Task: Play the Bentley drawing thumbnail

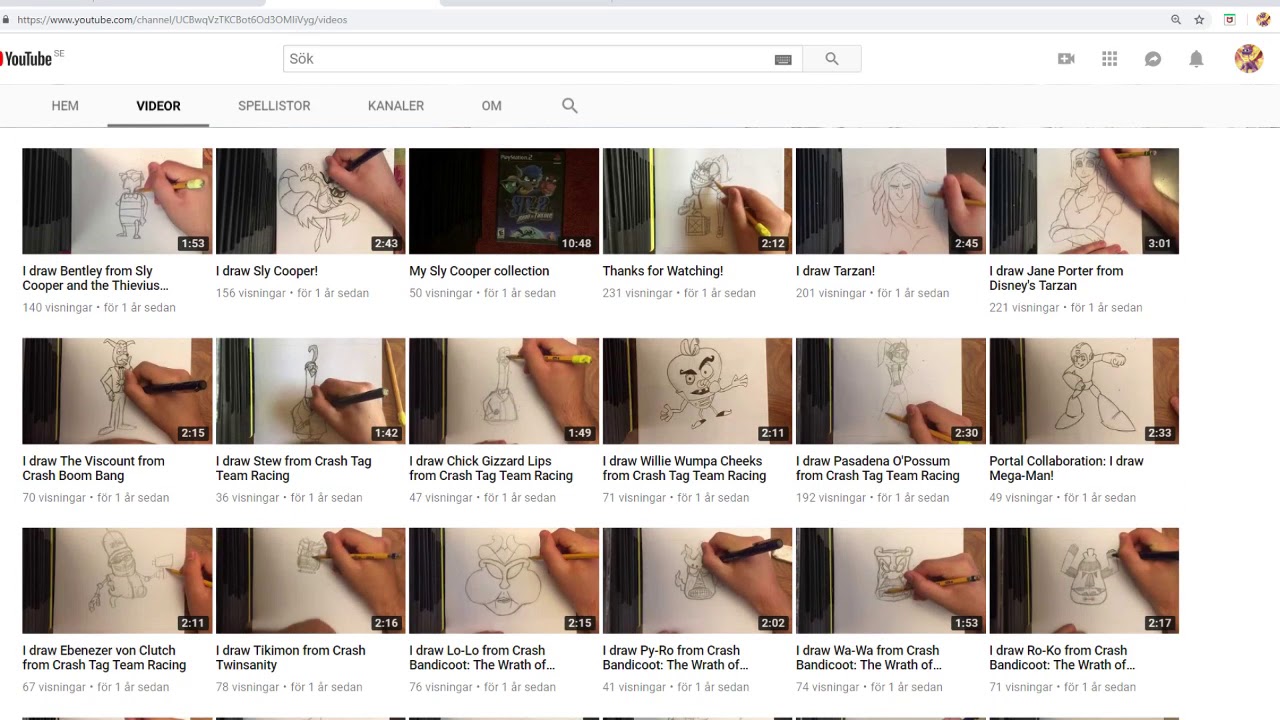Action: pos(117,201)
